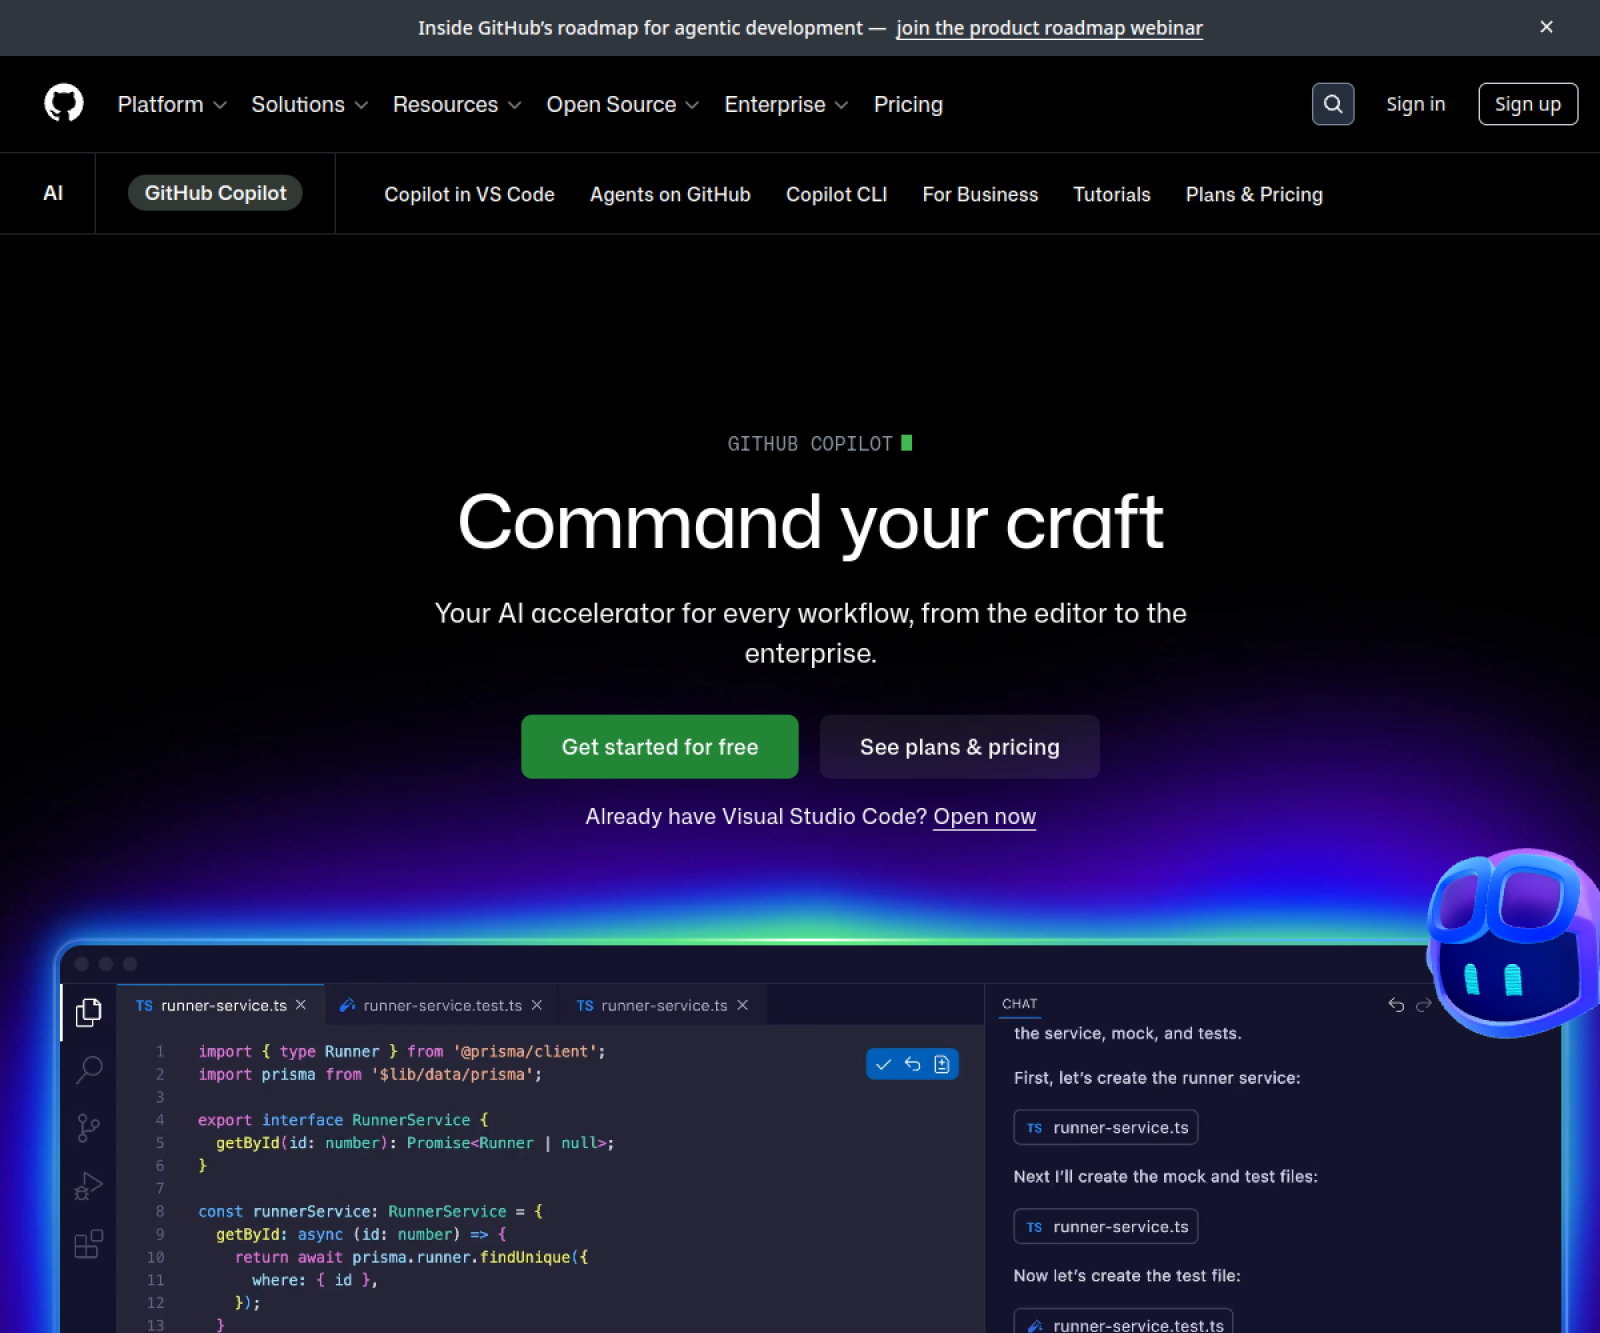Click the GitHub logo in the header

click(x=64, y=103)
